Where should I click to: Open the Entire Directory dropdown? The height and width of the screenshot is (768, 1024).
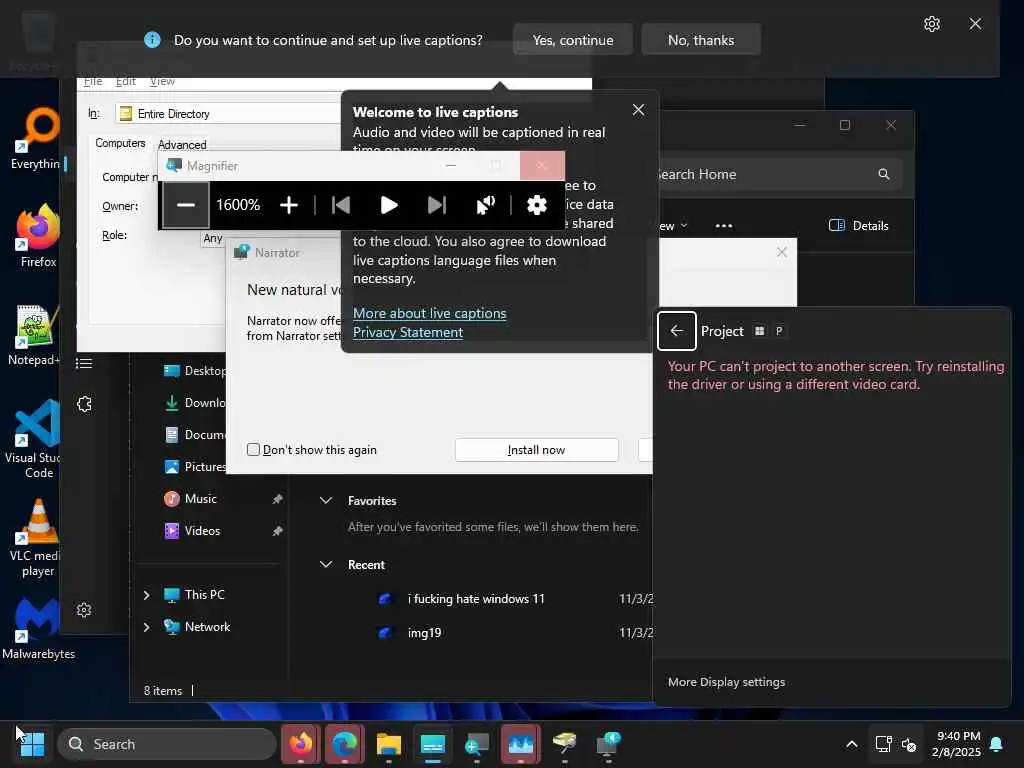tap(228, 114)
